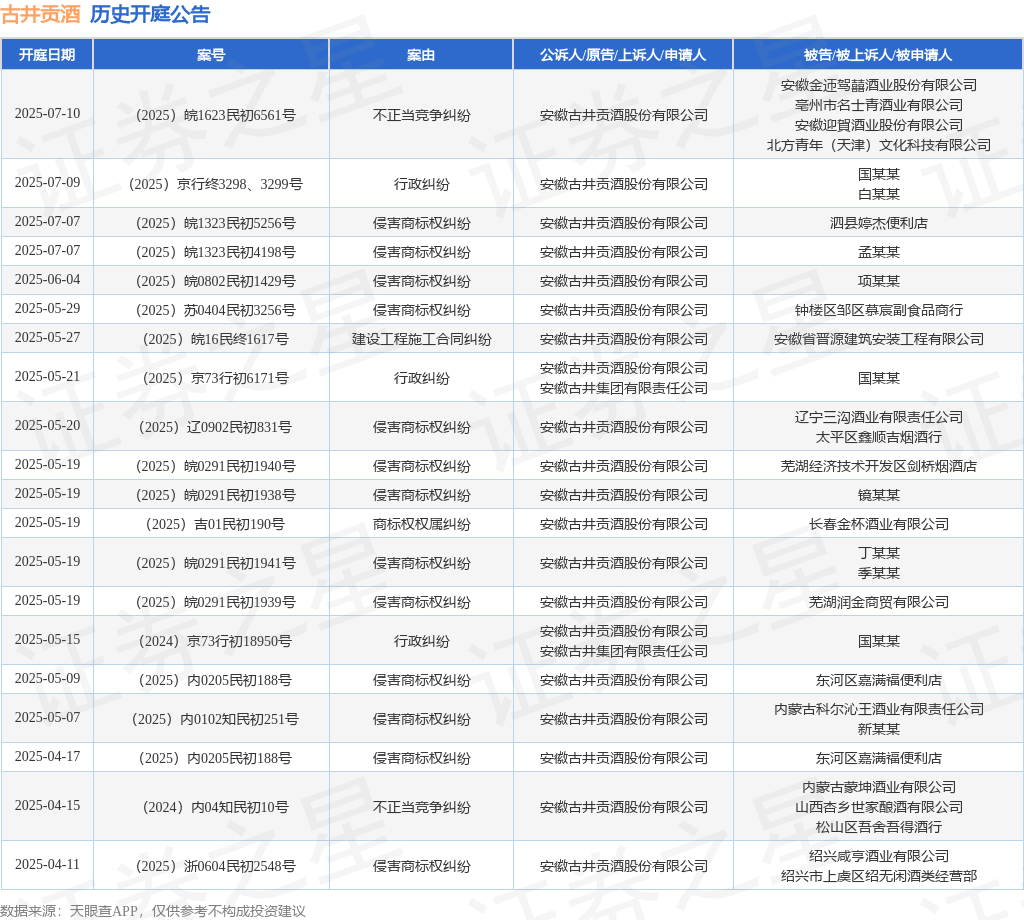
Task: Open case (2025)内0102知民初251号
Action: click(216, 719)
